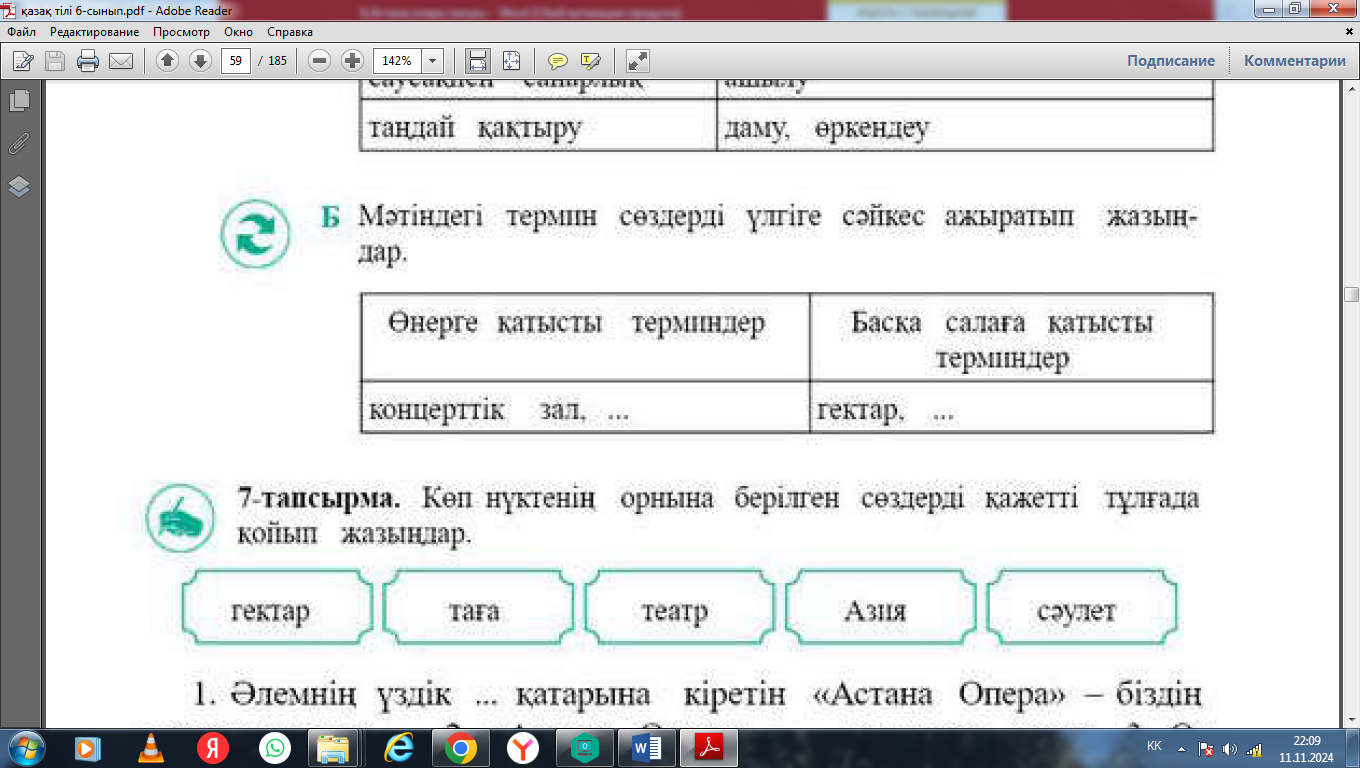Click the 142% zoom combo box
The width and height of the screenshot is (1360, 768).
tap(397, 61)
